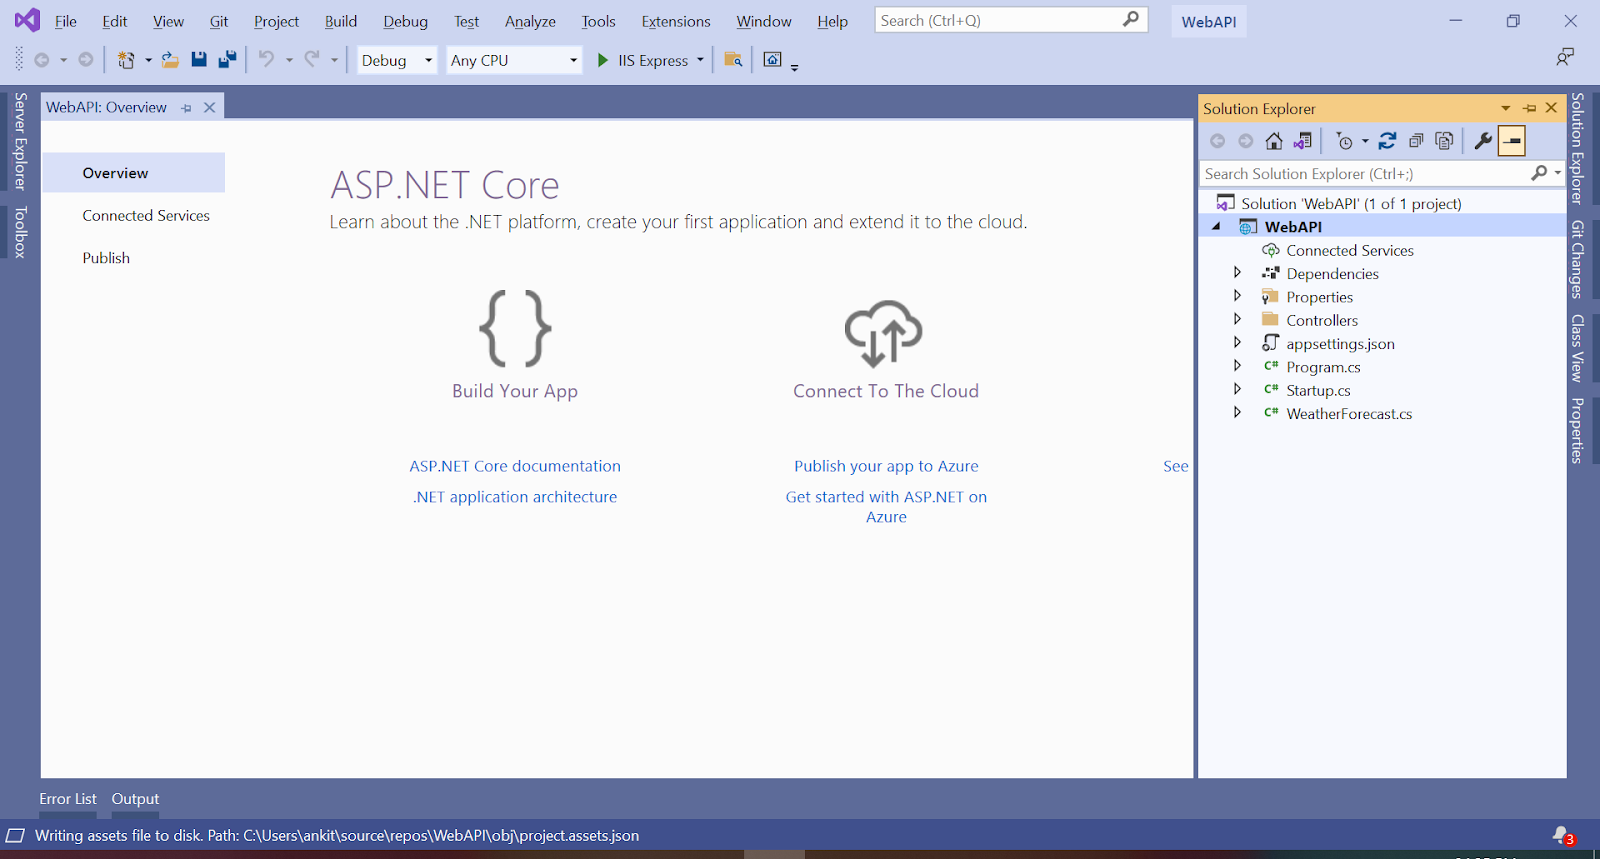Expand the Properties node arrow
Screen dimensions: 1600x859
1237,296
